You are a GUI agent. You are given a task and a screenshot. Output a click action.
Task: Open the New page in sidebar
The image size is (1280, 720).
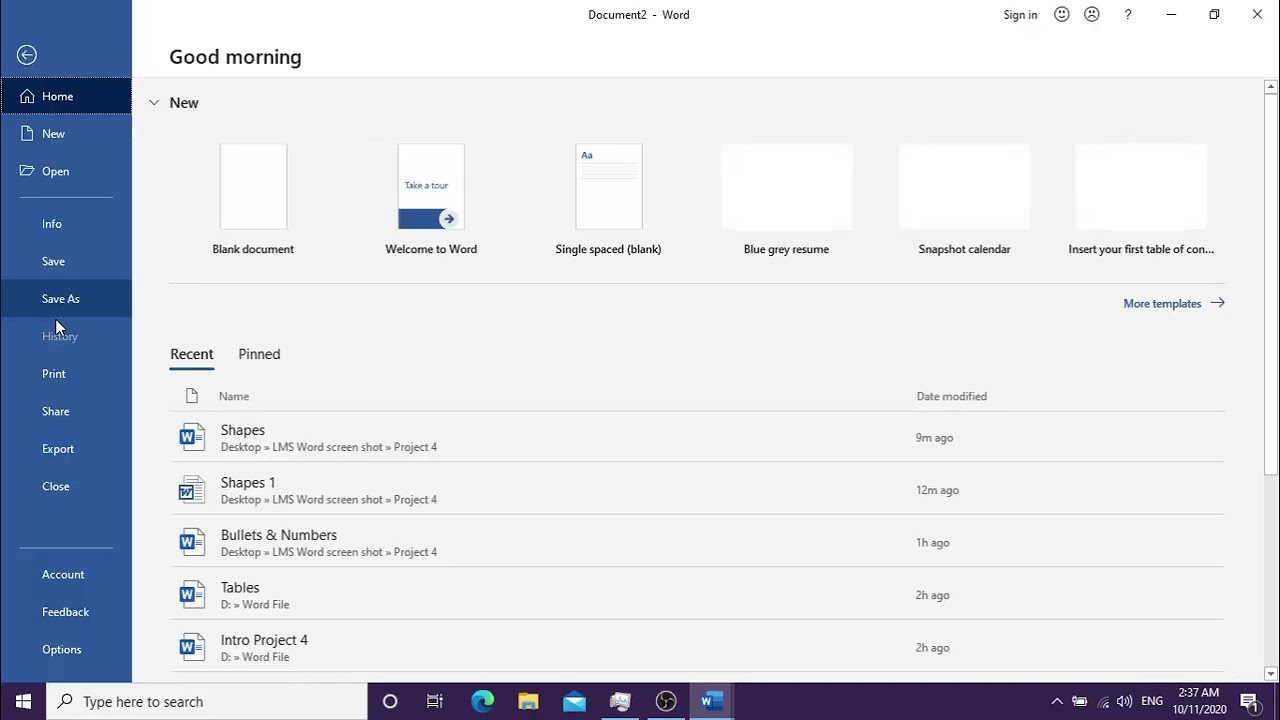(66, 134)
